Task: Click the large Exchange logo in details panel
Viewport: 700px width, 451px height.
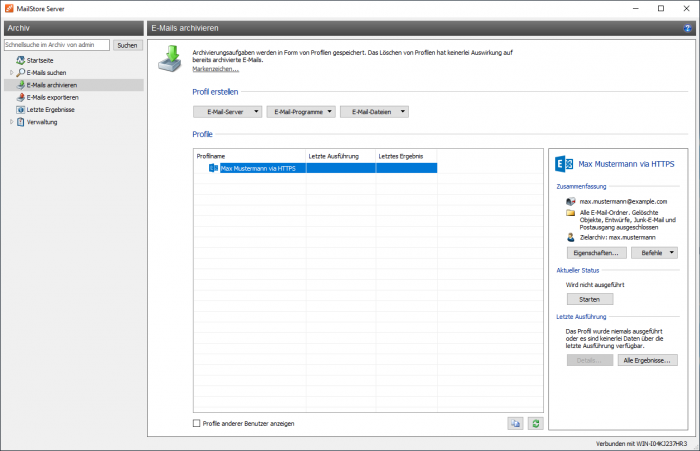Action: click(564, 164)
